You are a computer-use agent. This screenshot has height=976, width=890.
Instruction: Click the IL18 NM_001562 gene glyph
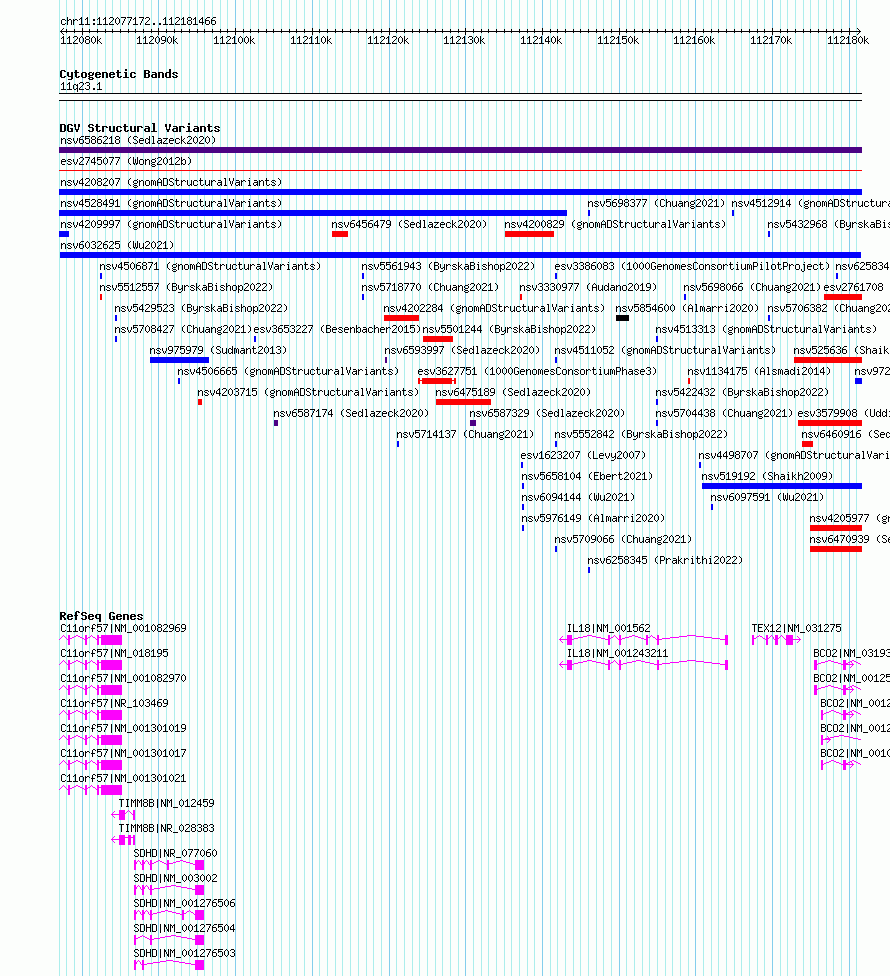644,639
